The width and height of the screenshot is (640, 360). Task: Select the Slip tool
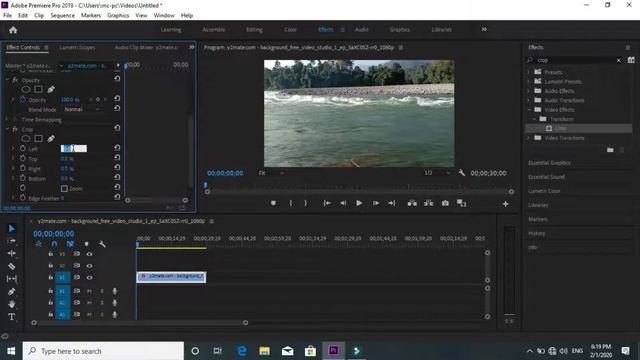click(x=12, y=279)
